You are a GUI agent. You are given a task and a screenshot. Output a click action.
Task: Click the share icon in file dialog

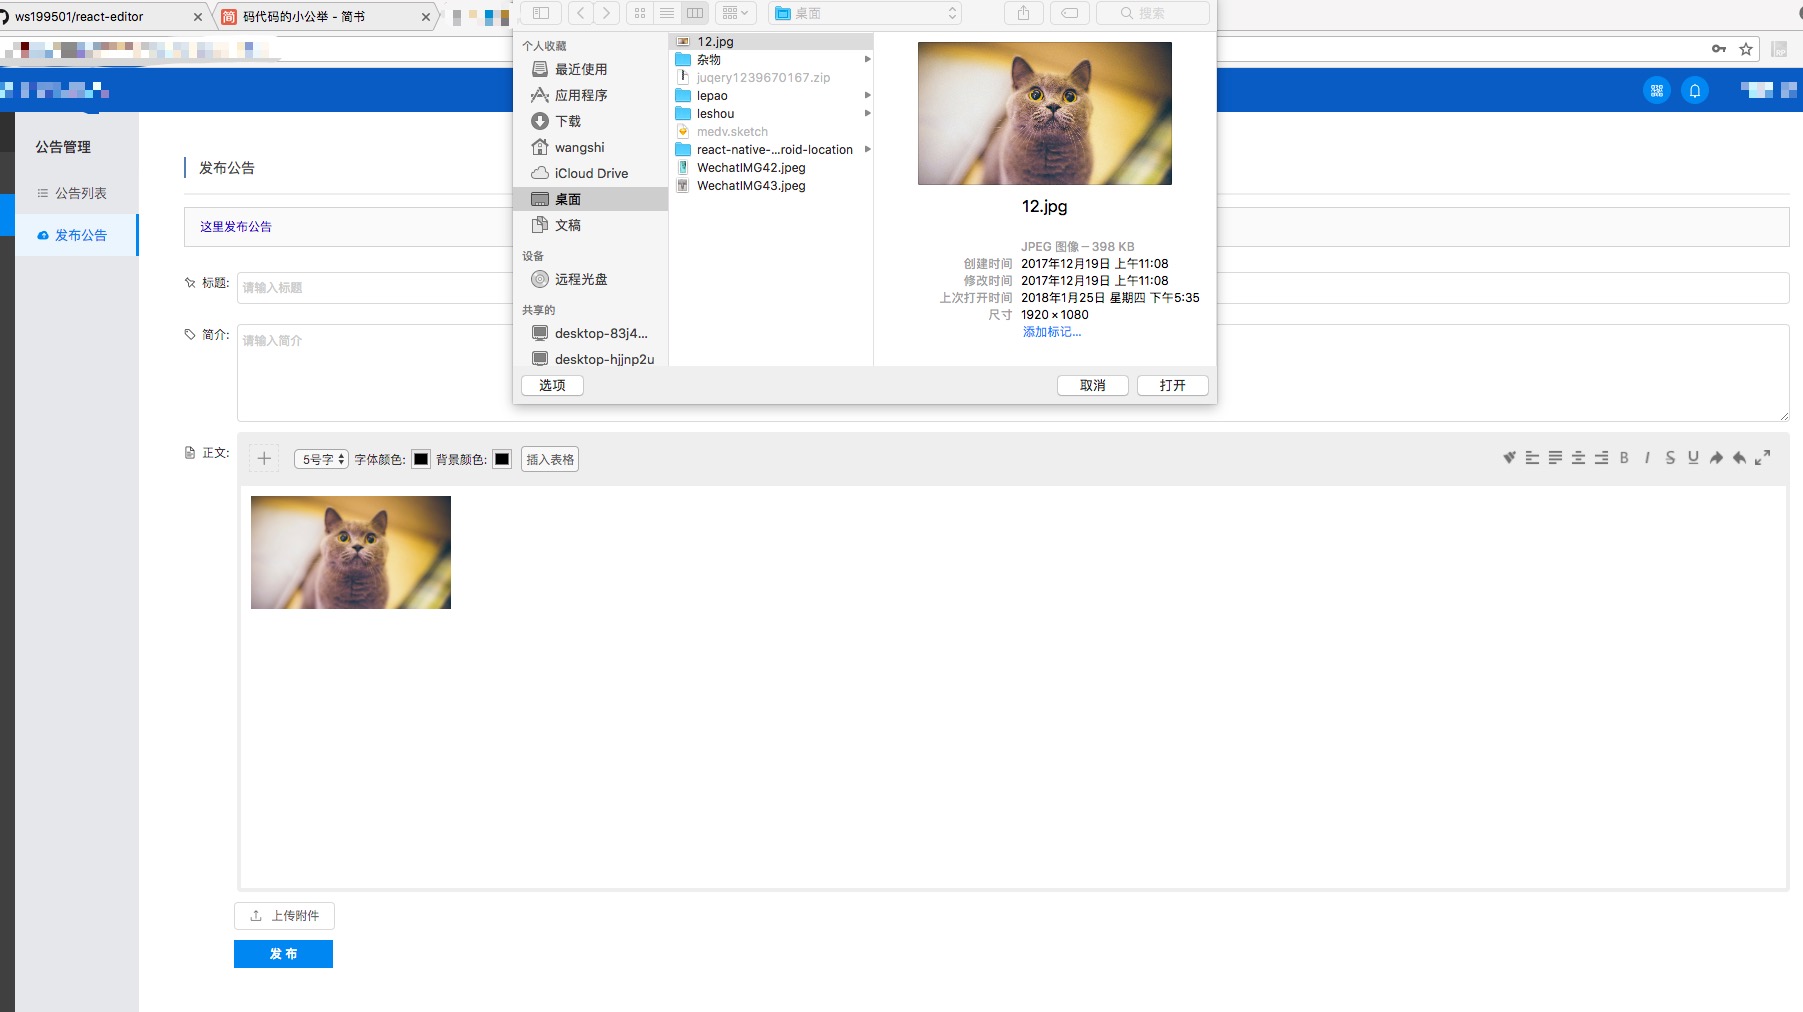click(x=1023, y=13)
